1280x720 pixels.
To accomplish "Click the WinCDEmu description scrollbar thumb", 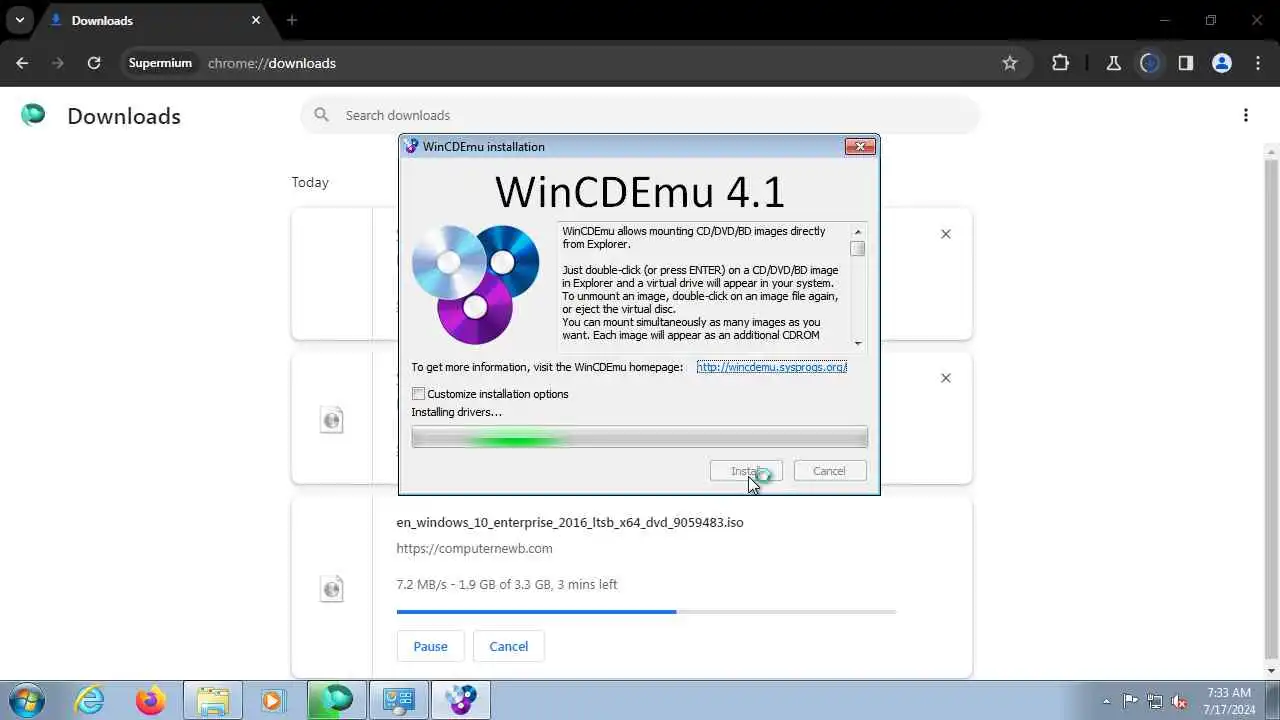I will [x=858, y=249].
